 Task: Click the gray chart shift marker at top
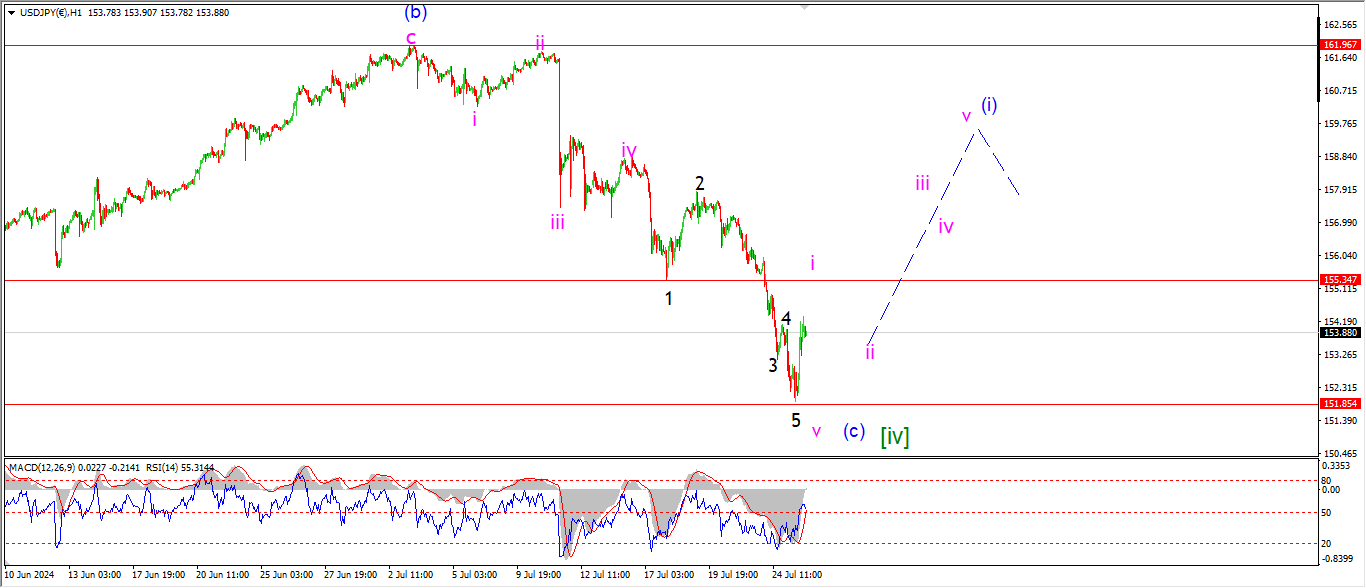coord(802,4)
